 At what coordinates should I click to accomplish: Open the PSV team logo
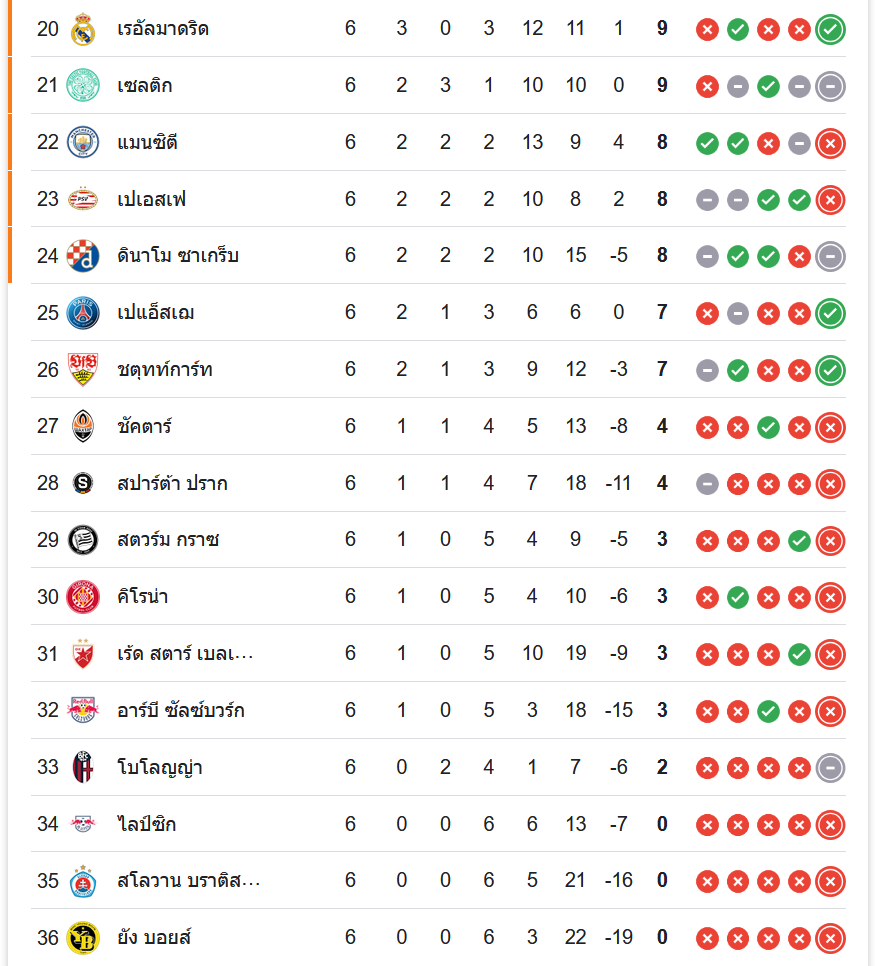tap(82, 200)
